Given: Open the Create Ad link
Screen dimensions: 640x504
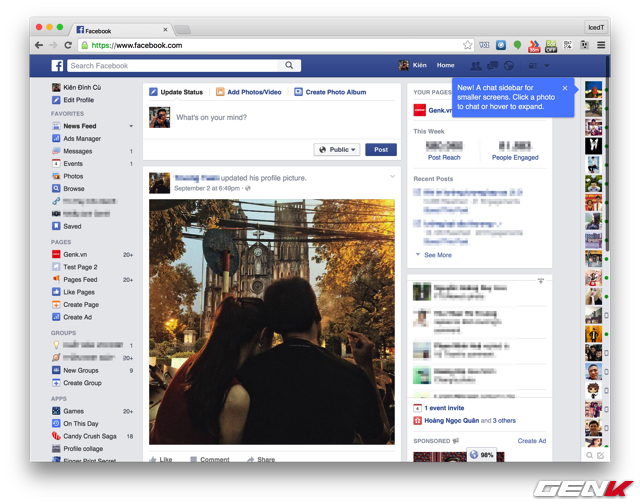Looking at the screenshot, I should click(531, 441).
